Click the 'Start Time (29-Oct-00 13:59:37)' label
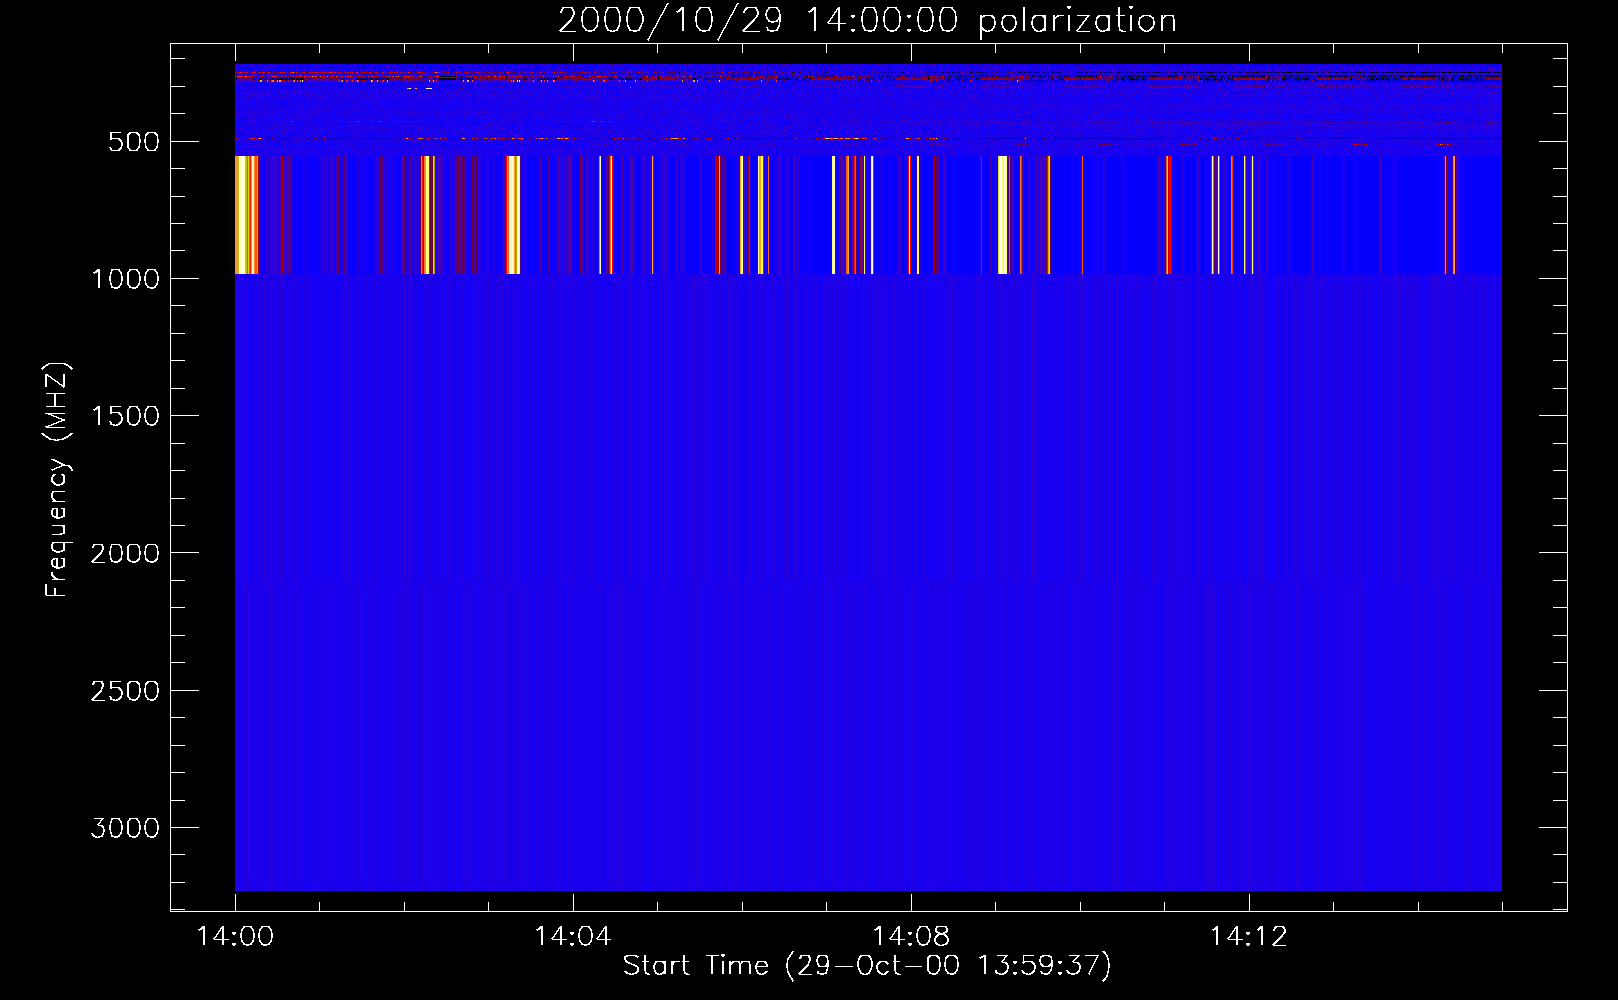The image size is (1618, 1000). point(867,966)
